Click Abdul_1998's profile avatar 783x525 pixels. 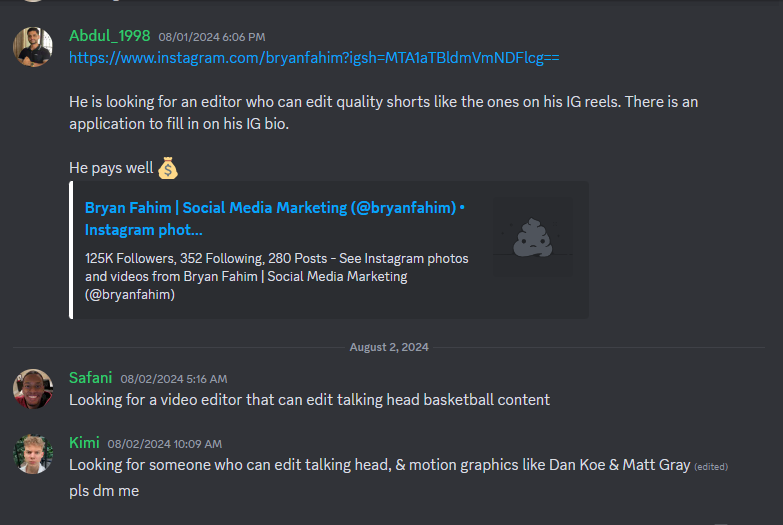pyautogui.click(x=33, y=47)
